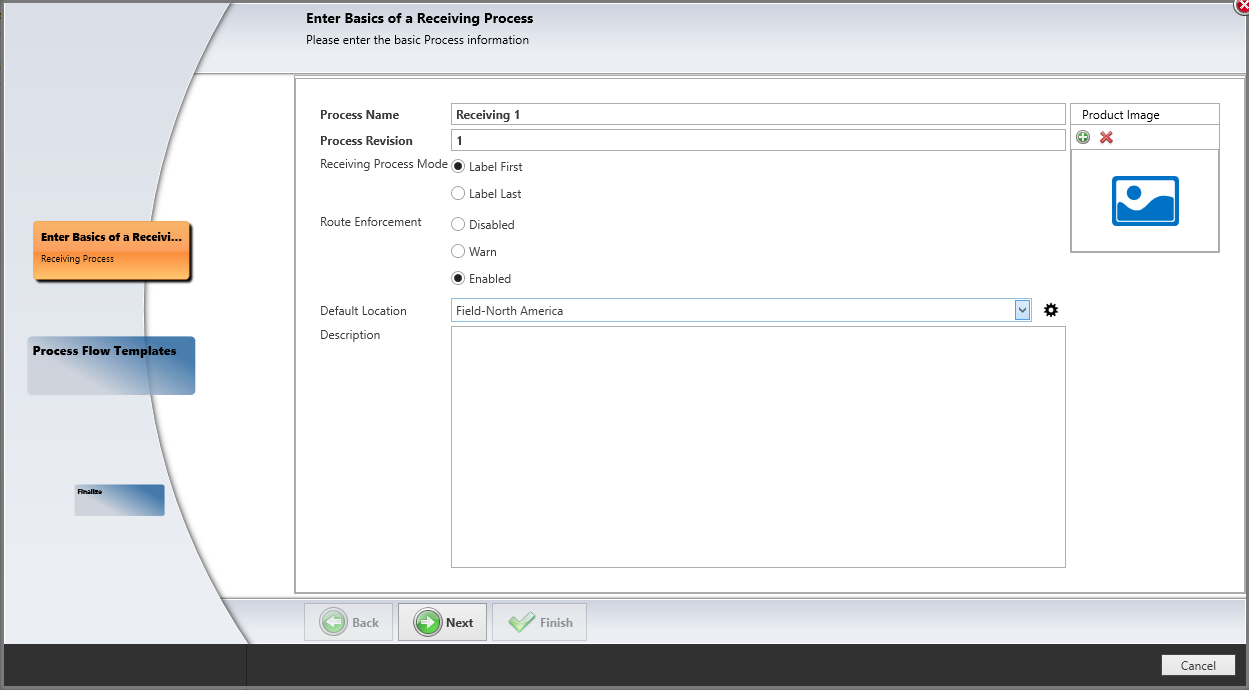Set Route Enforcement to Warn
Image resolution: width=1249 pixels, height=690 pixels.
click(458, 251)
